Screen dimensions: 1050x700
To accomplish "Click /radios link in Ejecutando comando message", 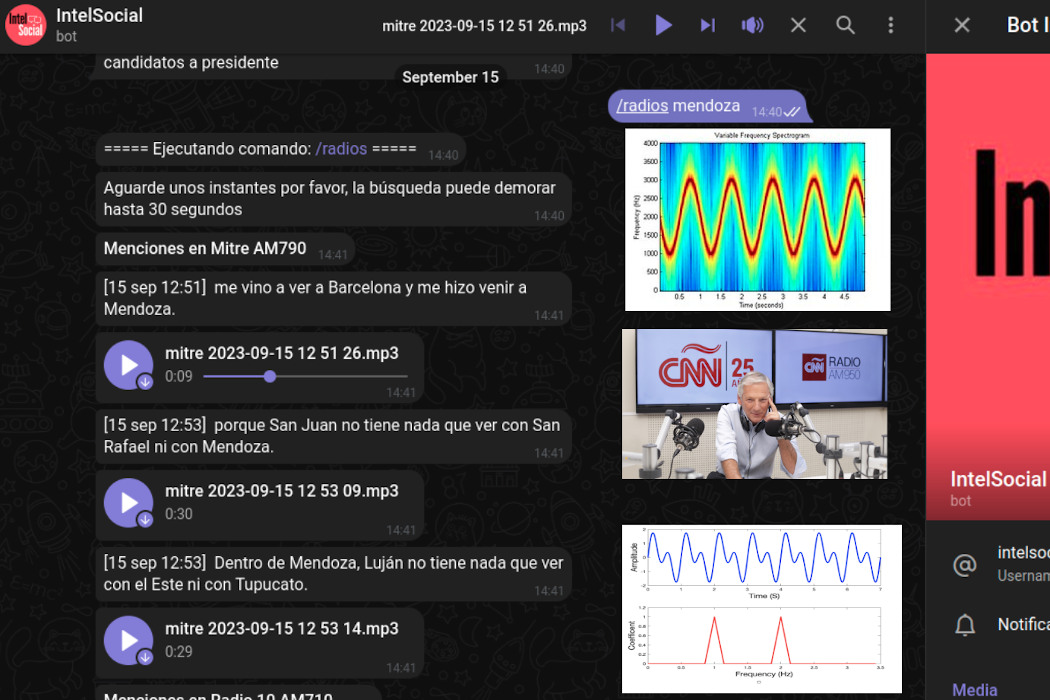I will click(341, 149).
